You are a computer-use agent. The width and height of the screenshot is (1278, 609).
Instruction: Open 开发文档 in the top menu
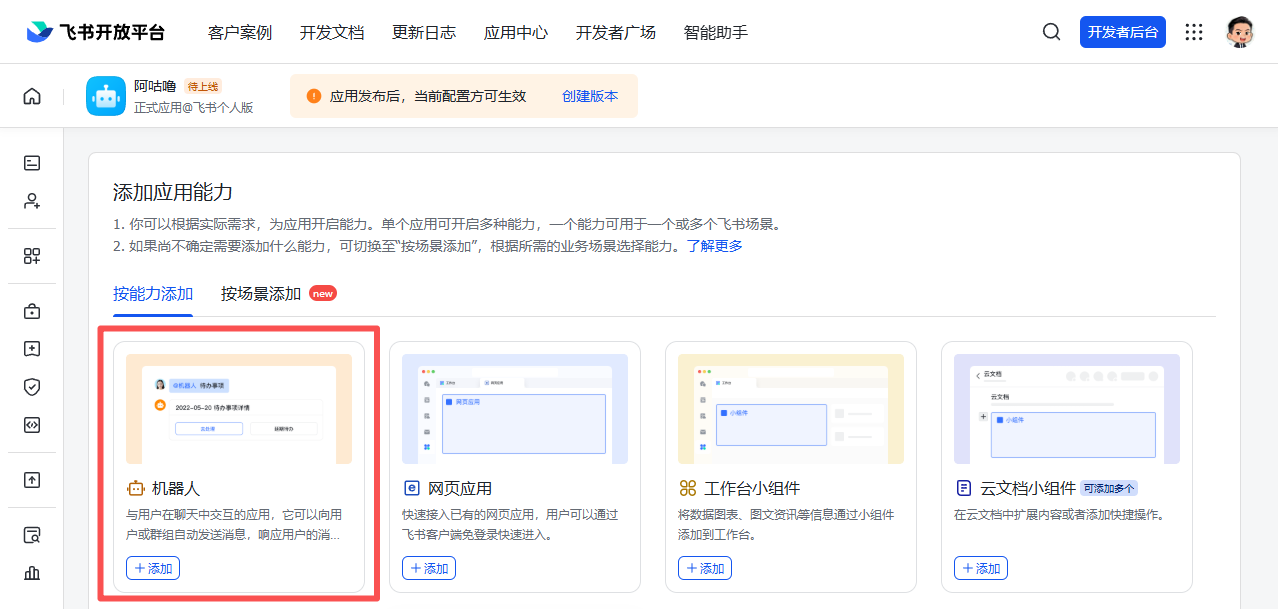coord(332,32)
